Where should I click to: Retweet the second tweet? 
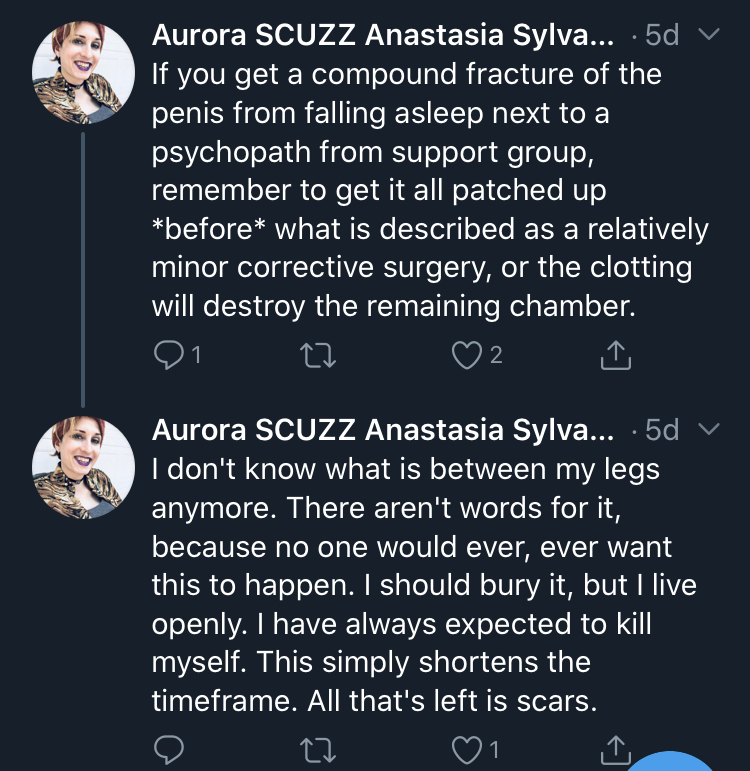pos(318,750)
